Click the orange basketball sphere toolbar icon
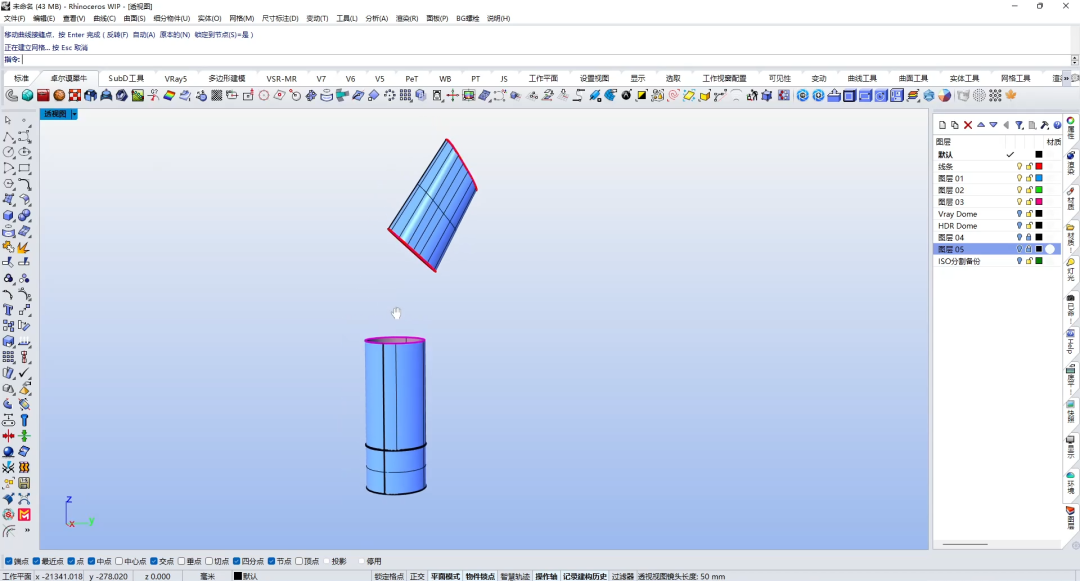The width and height of the screenshot is (1080, 581). click(x=59, y=96)
